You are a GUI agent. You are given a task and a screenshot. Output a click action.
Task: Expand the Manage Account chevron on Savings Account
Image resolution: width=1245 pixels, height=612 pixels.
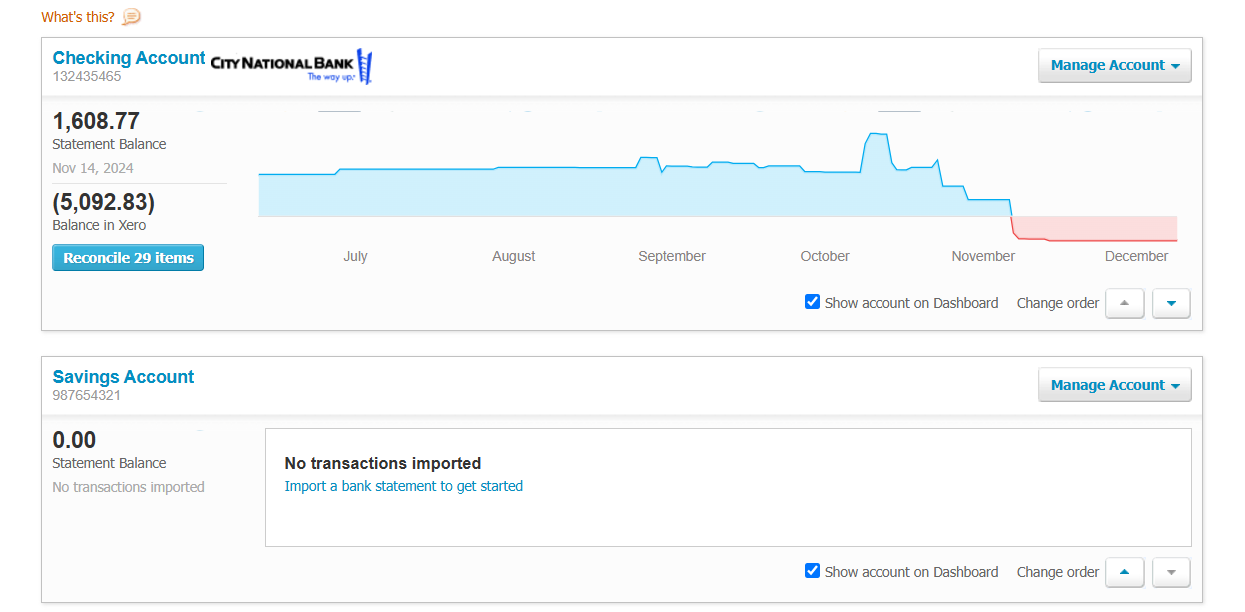point(1176,384)
